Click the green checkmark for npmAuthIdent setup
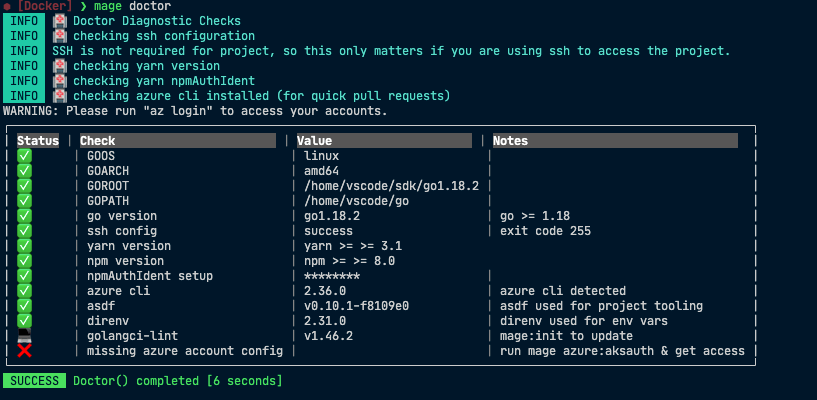Screen dimensions: 817x400 pos(25,276)
